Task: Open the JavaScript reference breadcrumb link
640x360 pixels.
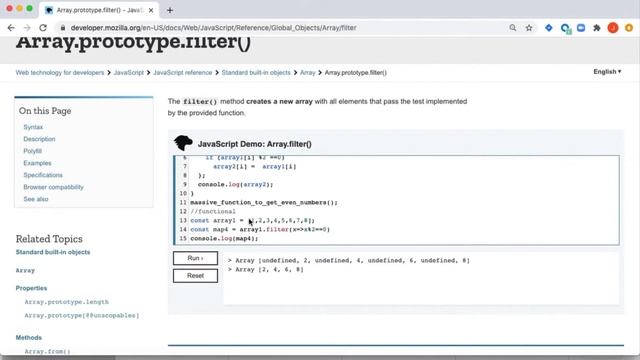Action: [183, 73]
